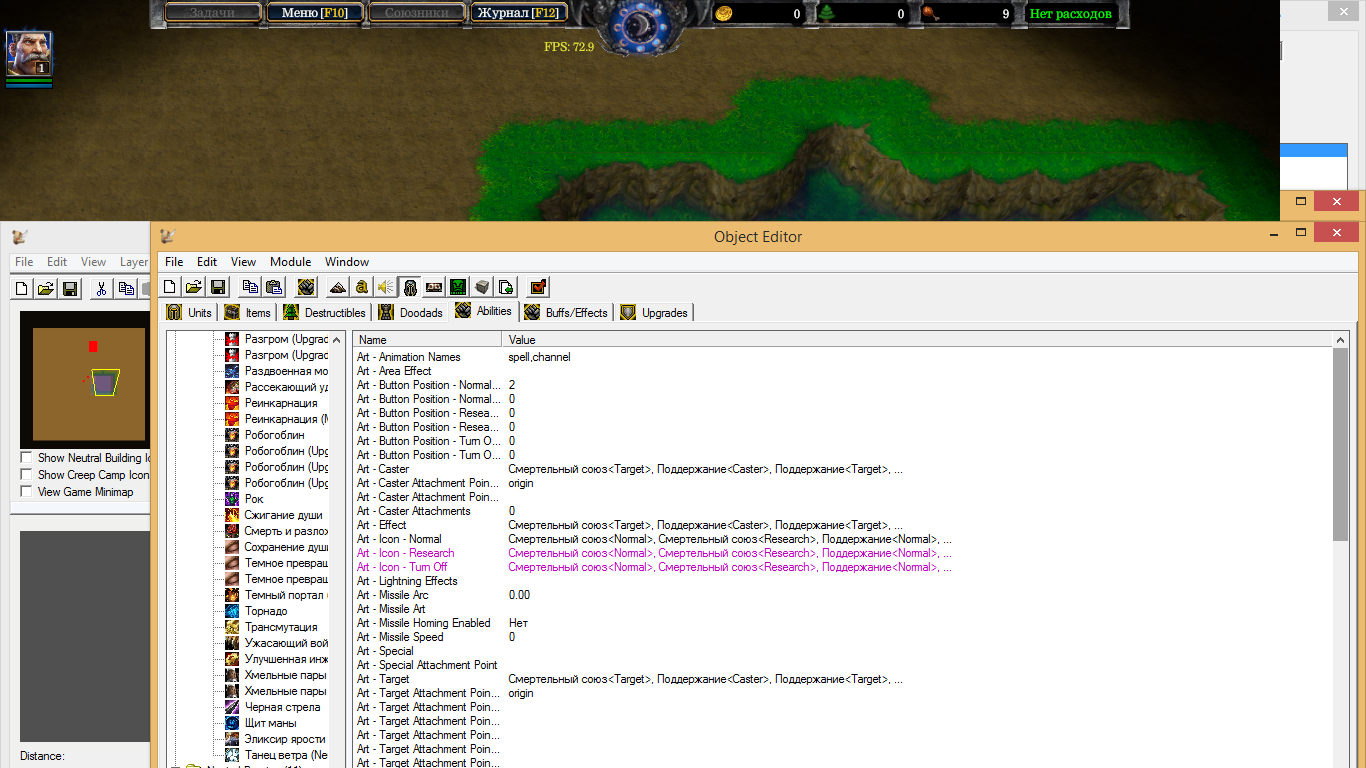Click the Задачи game button
The height and width of the screenshot is (768, 1366).
(212, 13)
